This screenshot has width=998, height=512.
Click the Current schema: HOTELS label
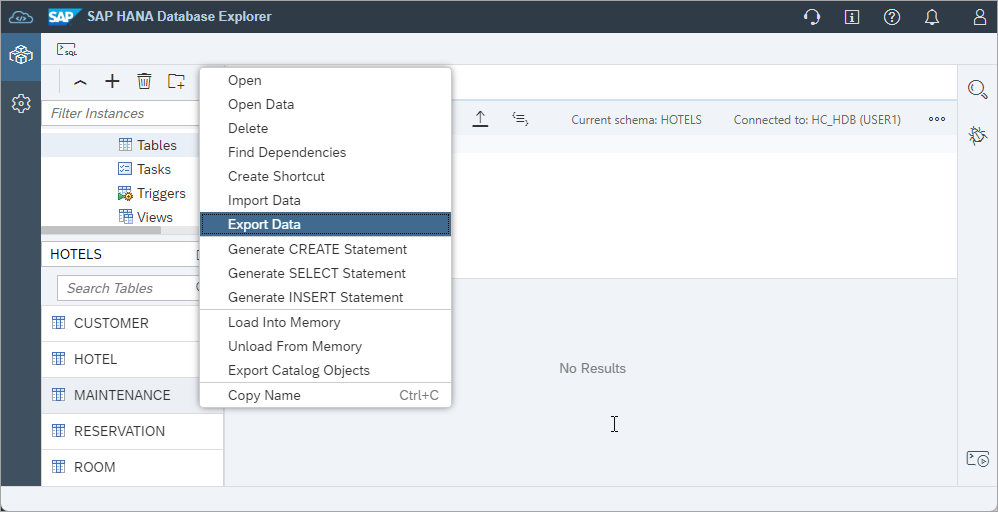click(636, 120)
